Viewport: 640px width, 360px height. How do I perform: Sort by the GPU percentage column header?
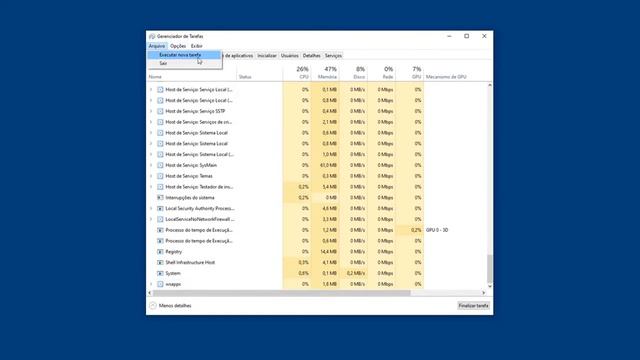click(410, 73)
